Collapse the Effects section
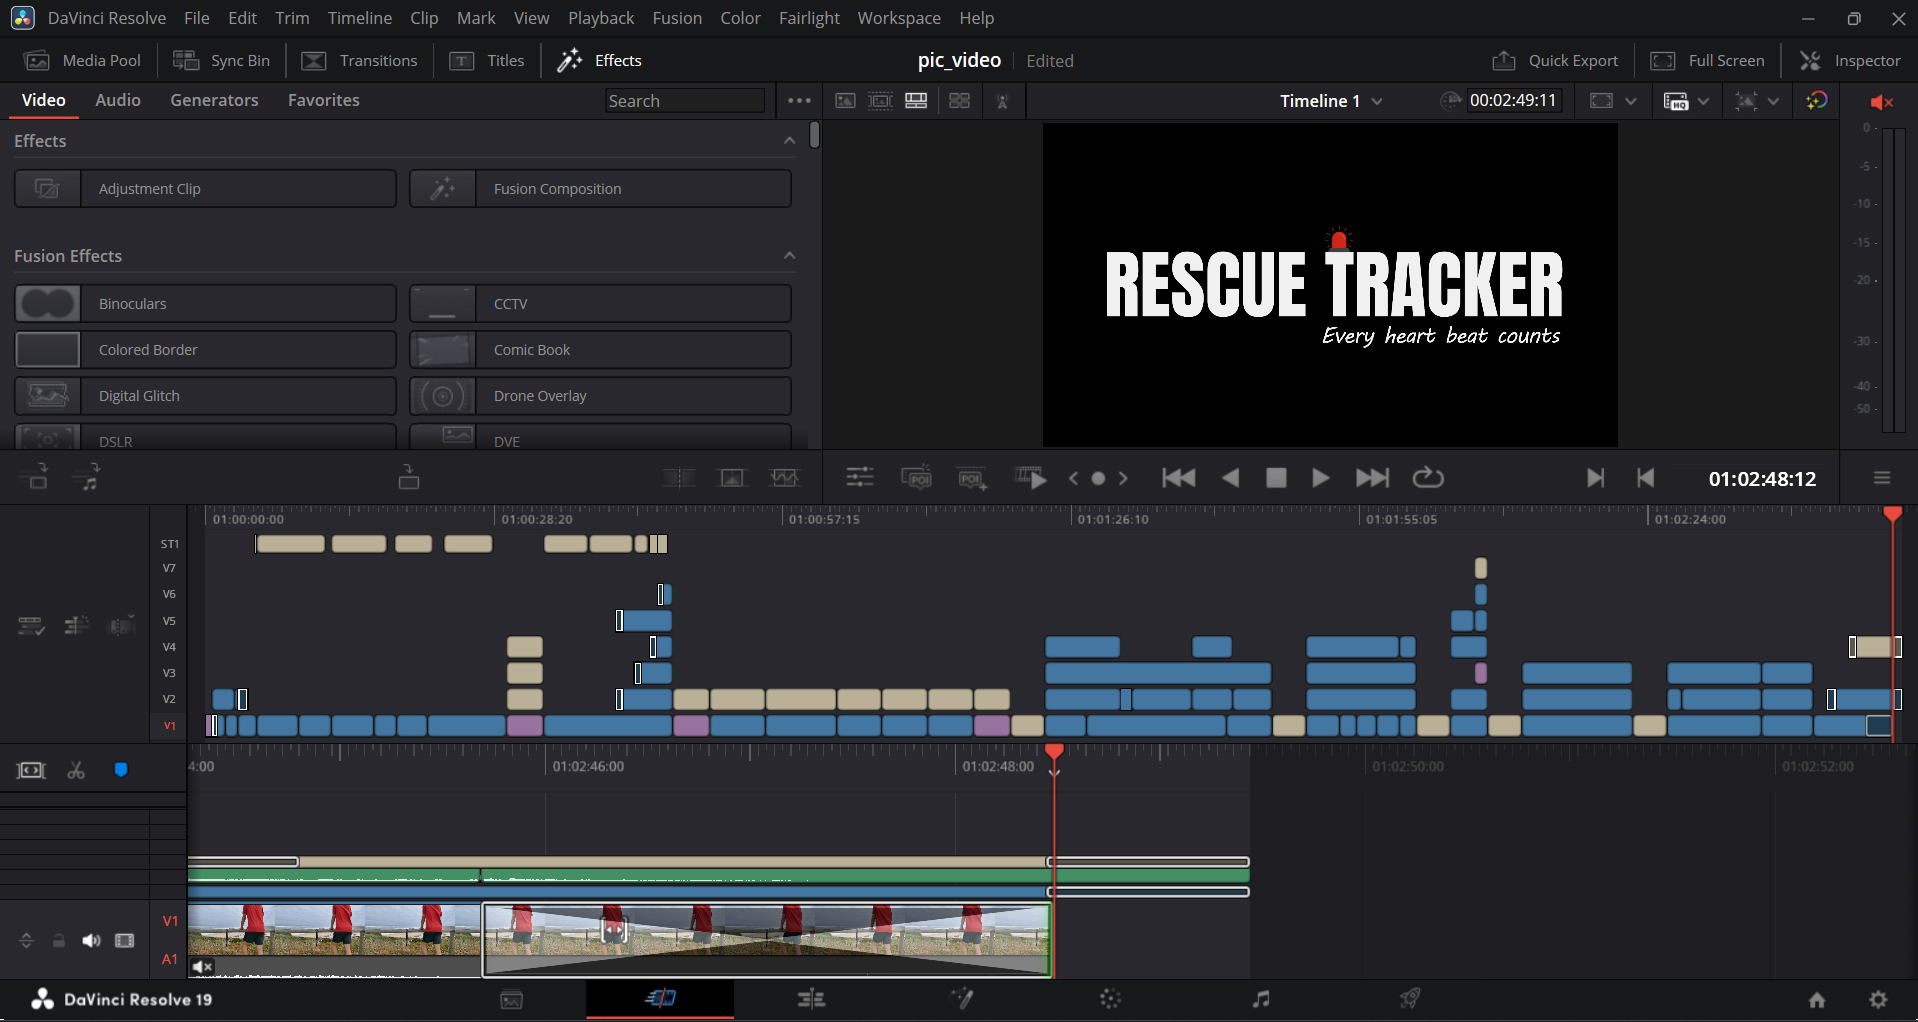This screenshot has width=1918, height=1022. point(789,141)
